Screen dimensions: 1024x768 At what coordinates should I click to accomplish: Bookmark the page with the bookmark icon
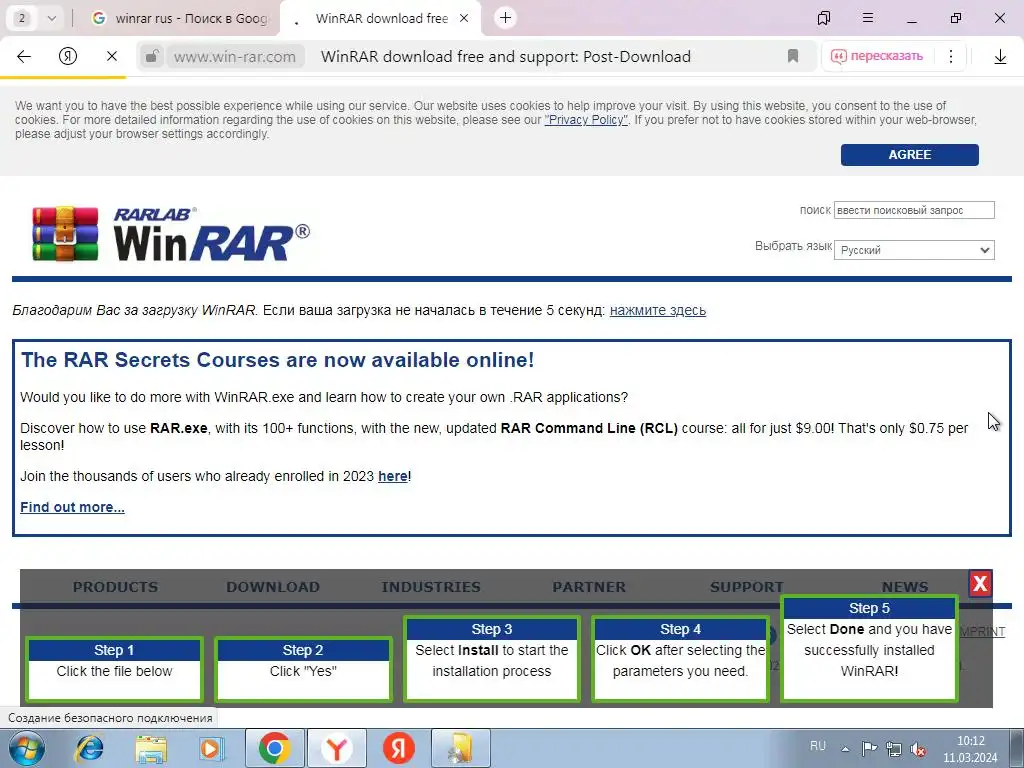click(793, 56)
